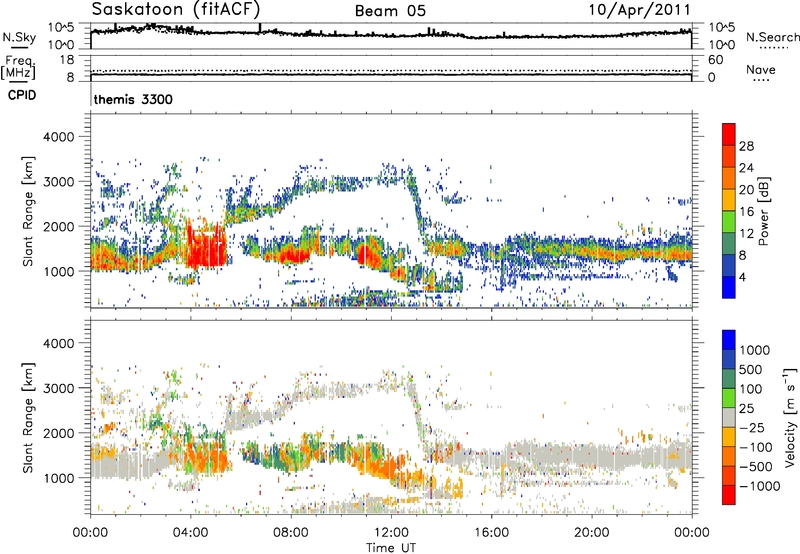Click the 'Freq. [MHz]' axis label
800x554 pixels.
pos(18,67)
